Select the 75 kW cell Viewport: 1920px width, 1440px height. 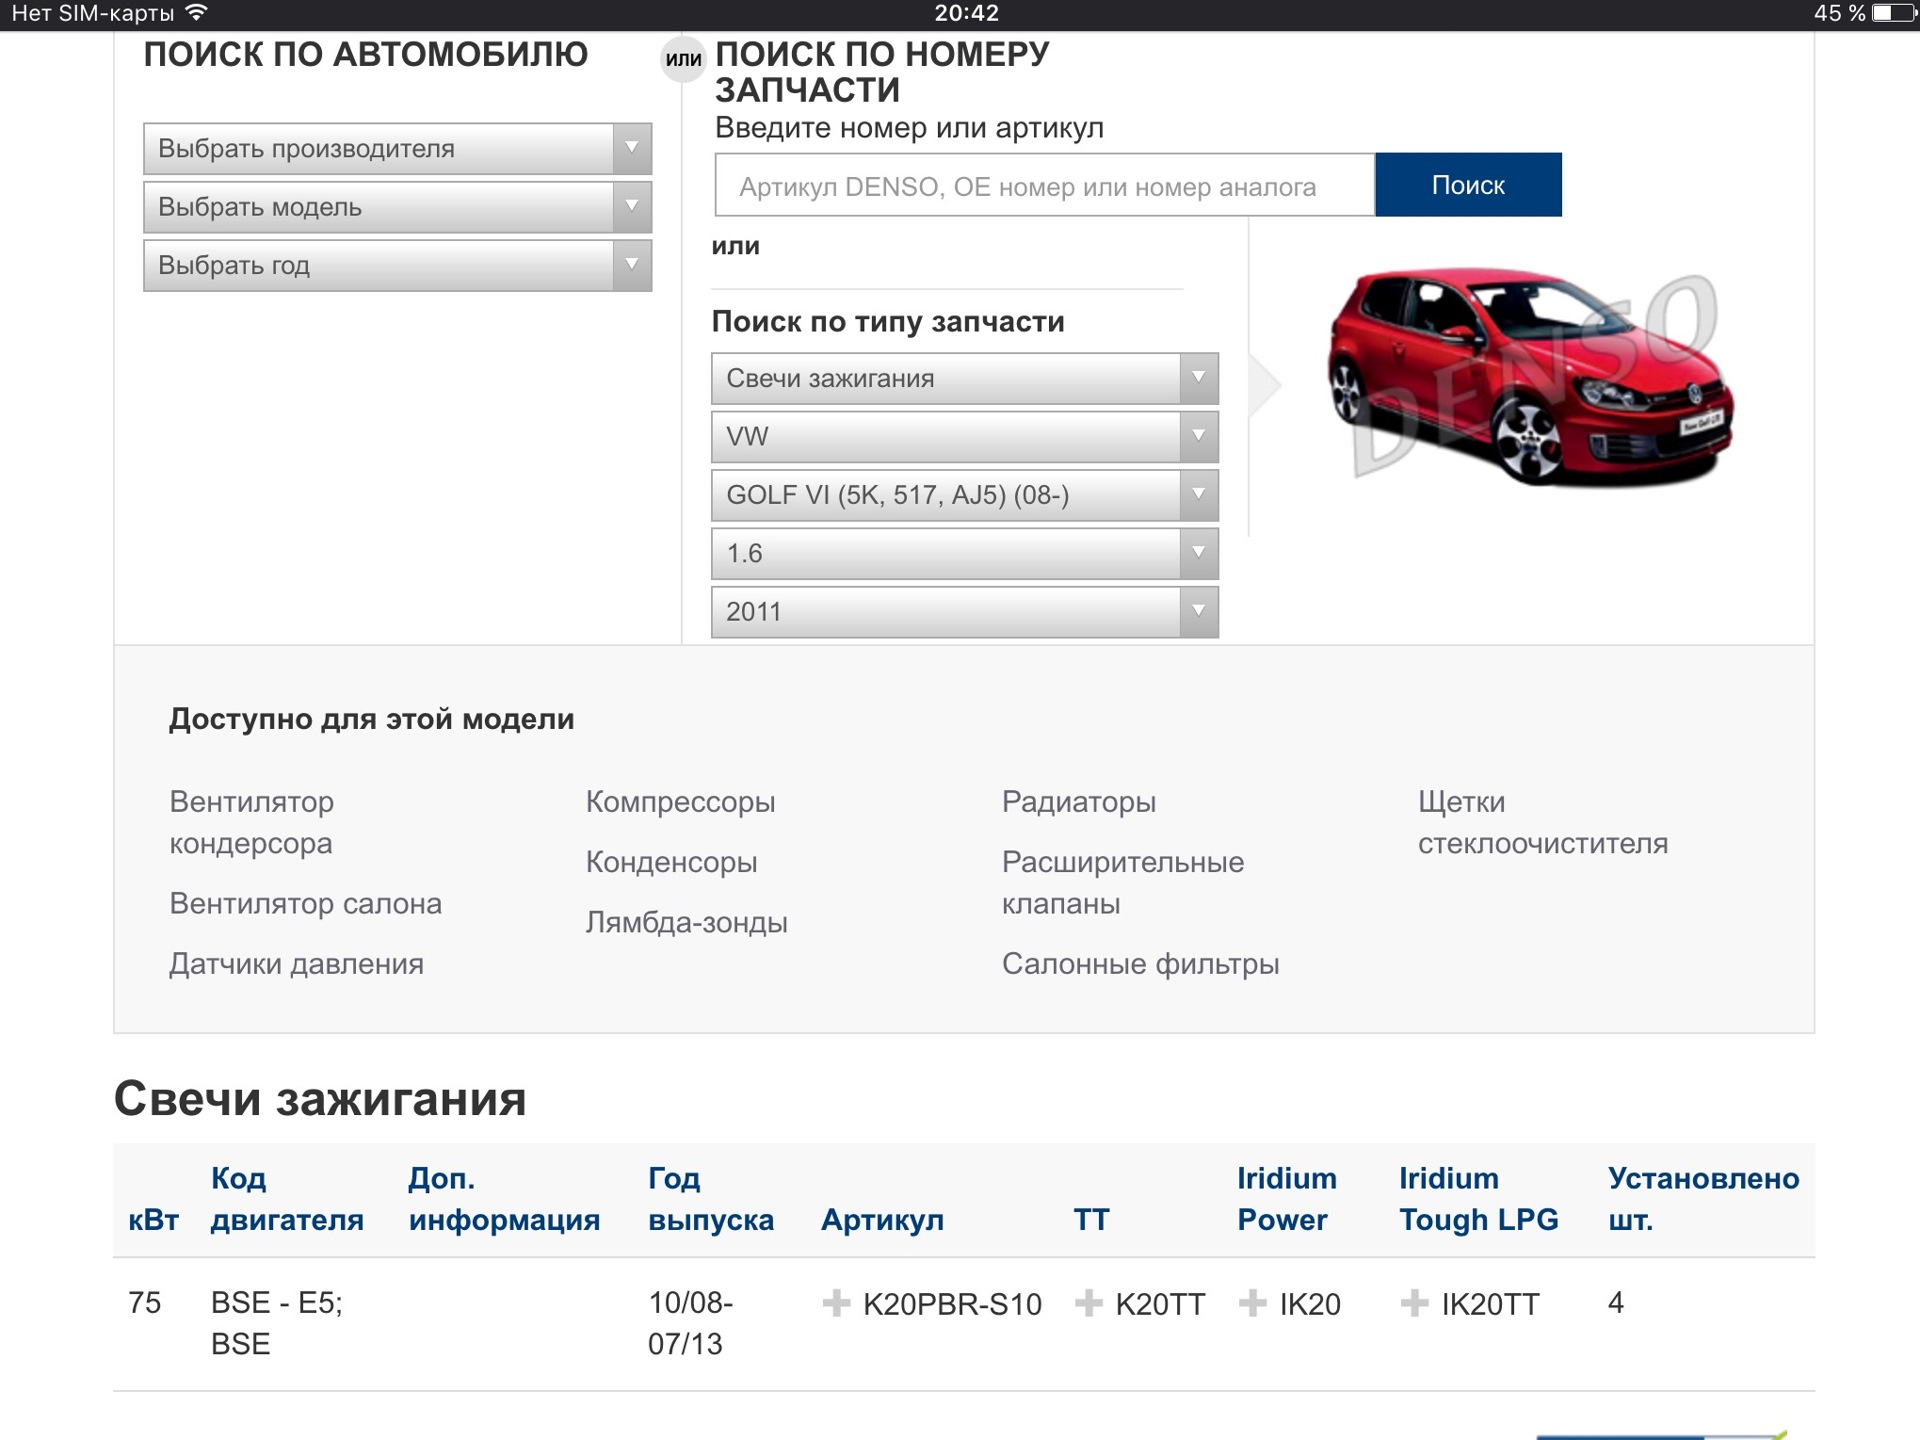pos(145,1303)
